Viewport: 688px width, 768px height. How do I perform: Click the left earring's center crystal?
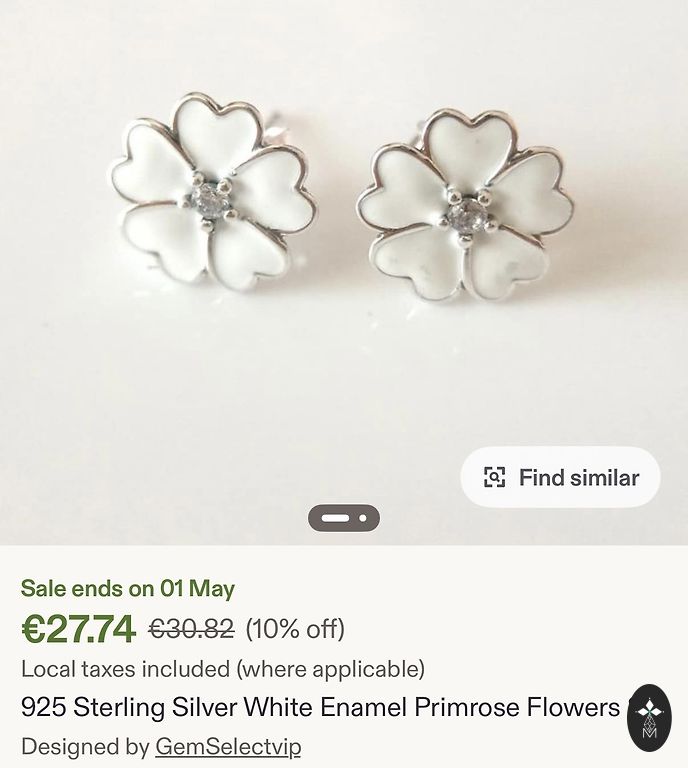coord(211,195)
